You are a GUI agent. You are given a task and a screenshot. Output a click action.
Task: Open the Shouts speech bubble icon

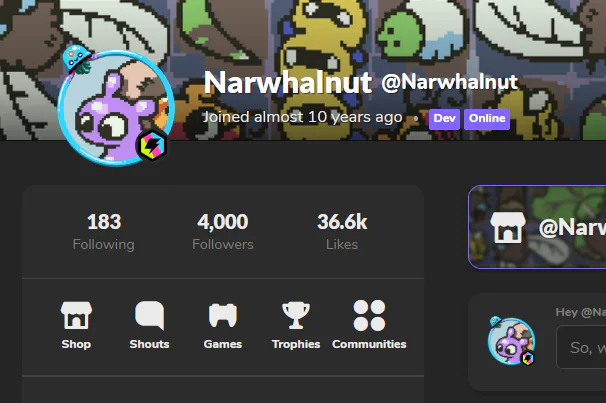[x=150, y=315]
